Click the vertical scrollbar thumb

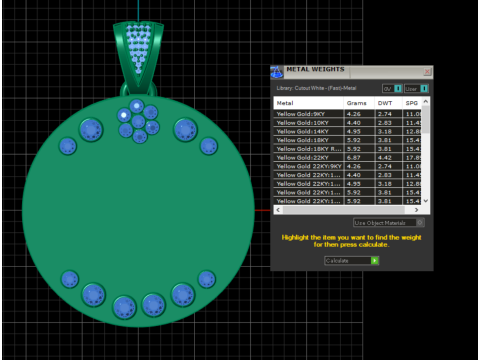tap(426, 119)
